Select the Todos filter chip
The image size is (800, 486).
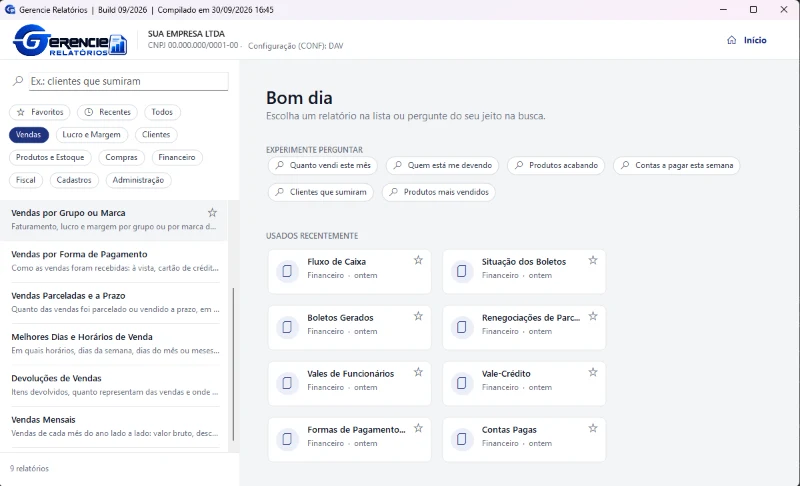pos(162,112)
